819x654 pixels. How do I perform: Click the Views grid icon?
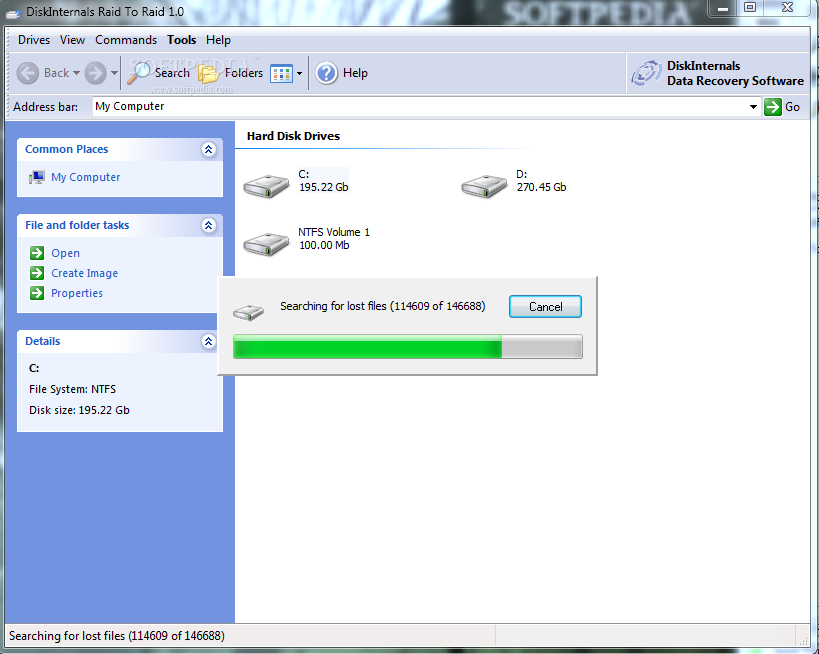tap(281, 74)
